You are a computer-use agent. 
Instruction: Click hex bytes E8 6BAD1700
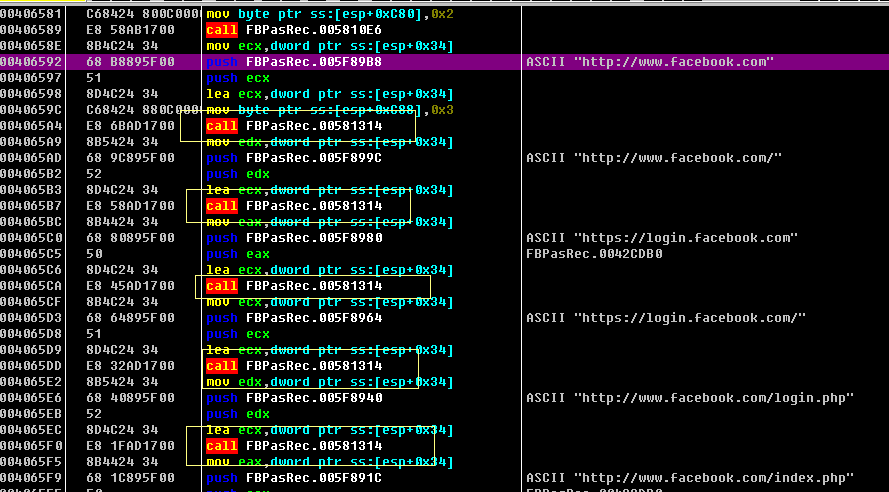click(x=130, y=125)
